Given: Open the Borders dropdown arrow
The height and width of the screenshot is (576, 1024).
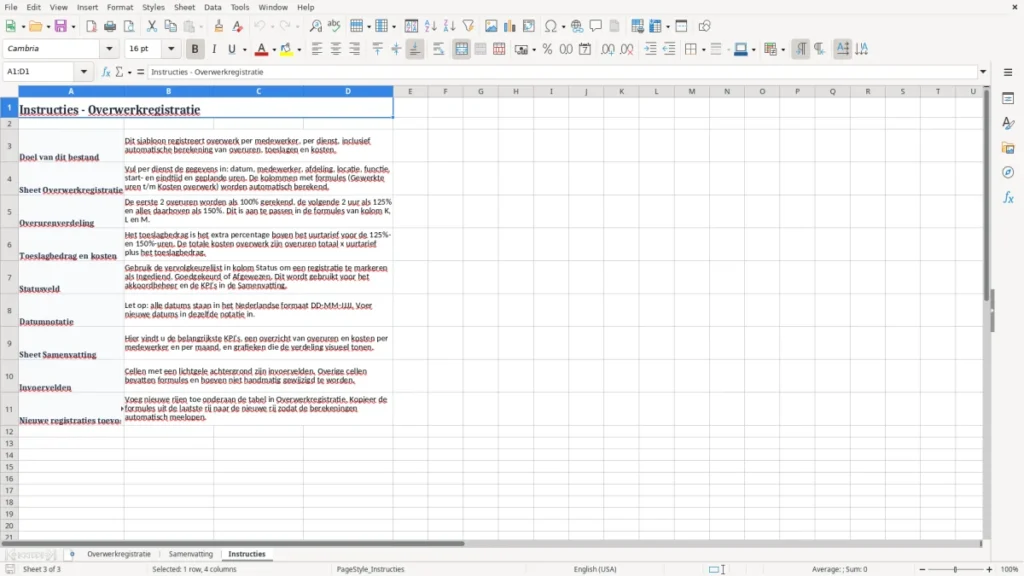Looking at the screenshot, I should click(703, 50).
